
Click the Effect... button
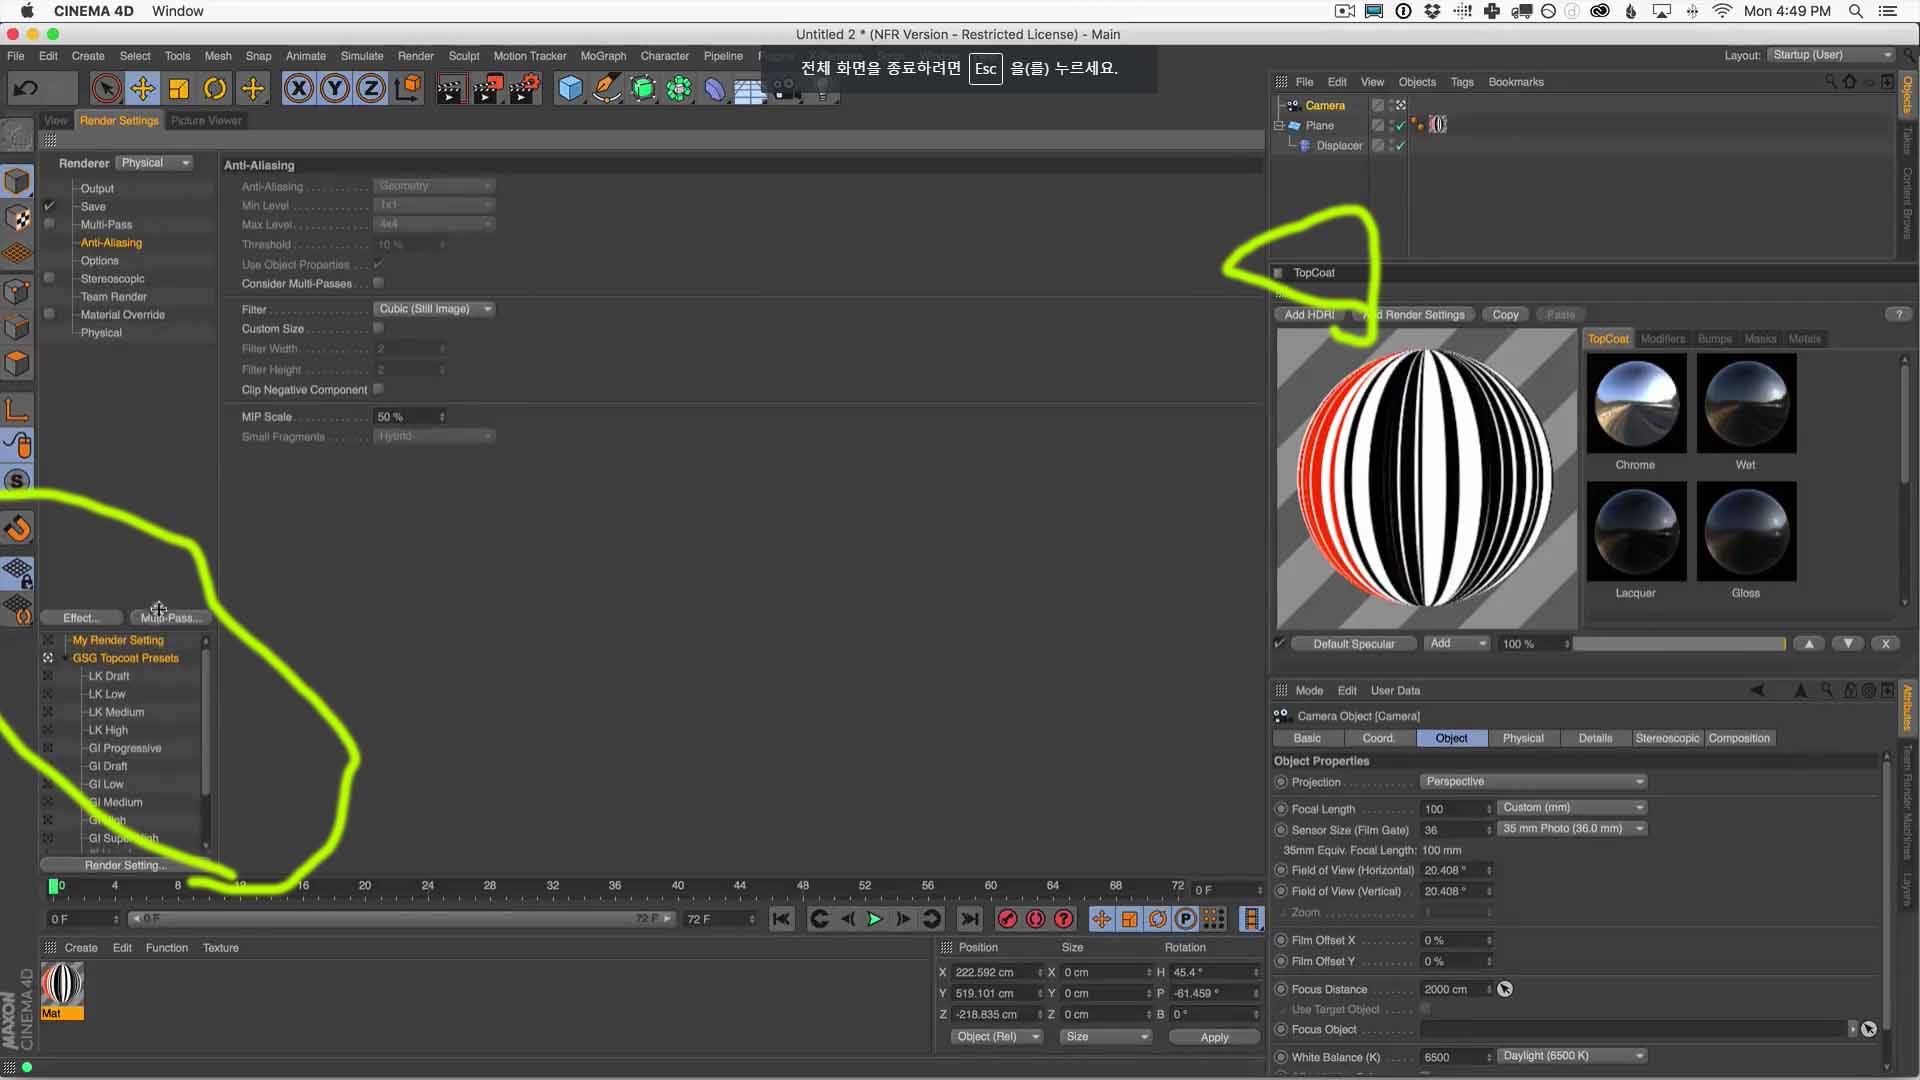(82, 618)
